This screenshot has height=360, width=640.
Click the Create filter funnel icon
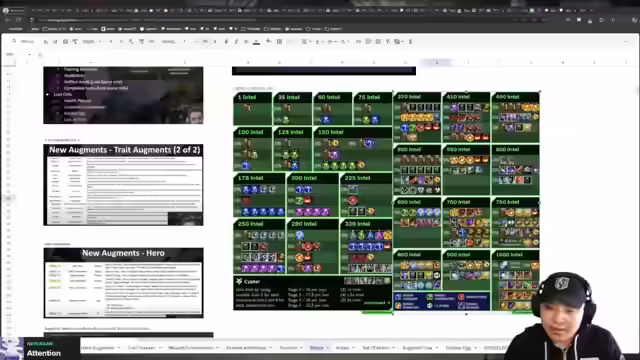388,42
